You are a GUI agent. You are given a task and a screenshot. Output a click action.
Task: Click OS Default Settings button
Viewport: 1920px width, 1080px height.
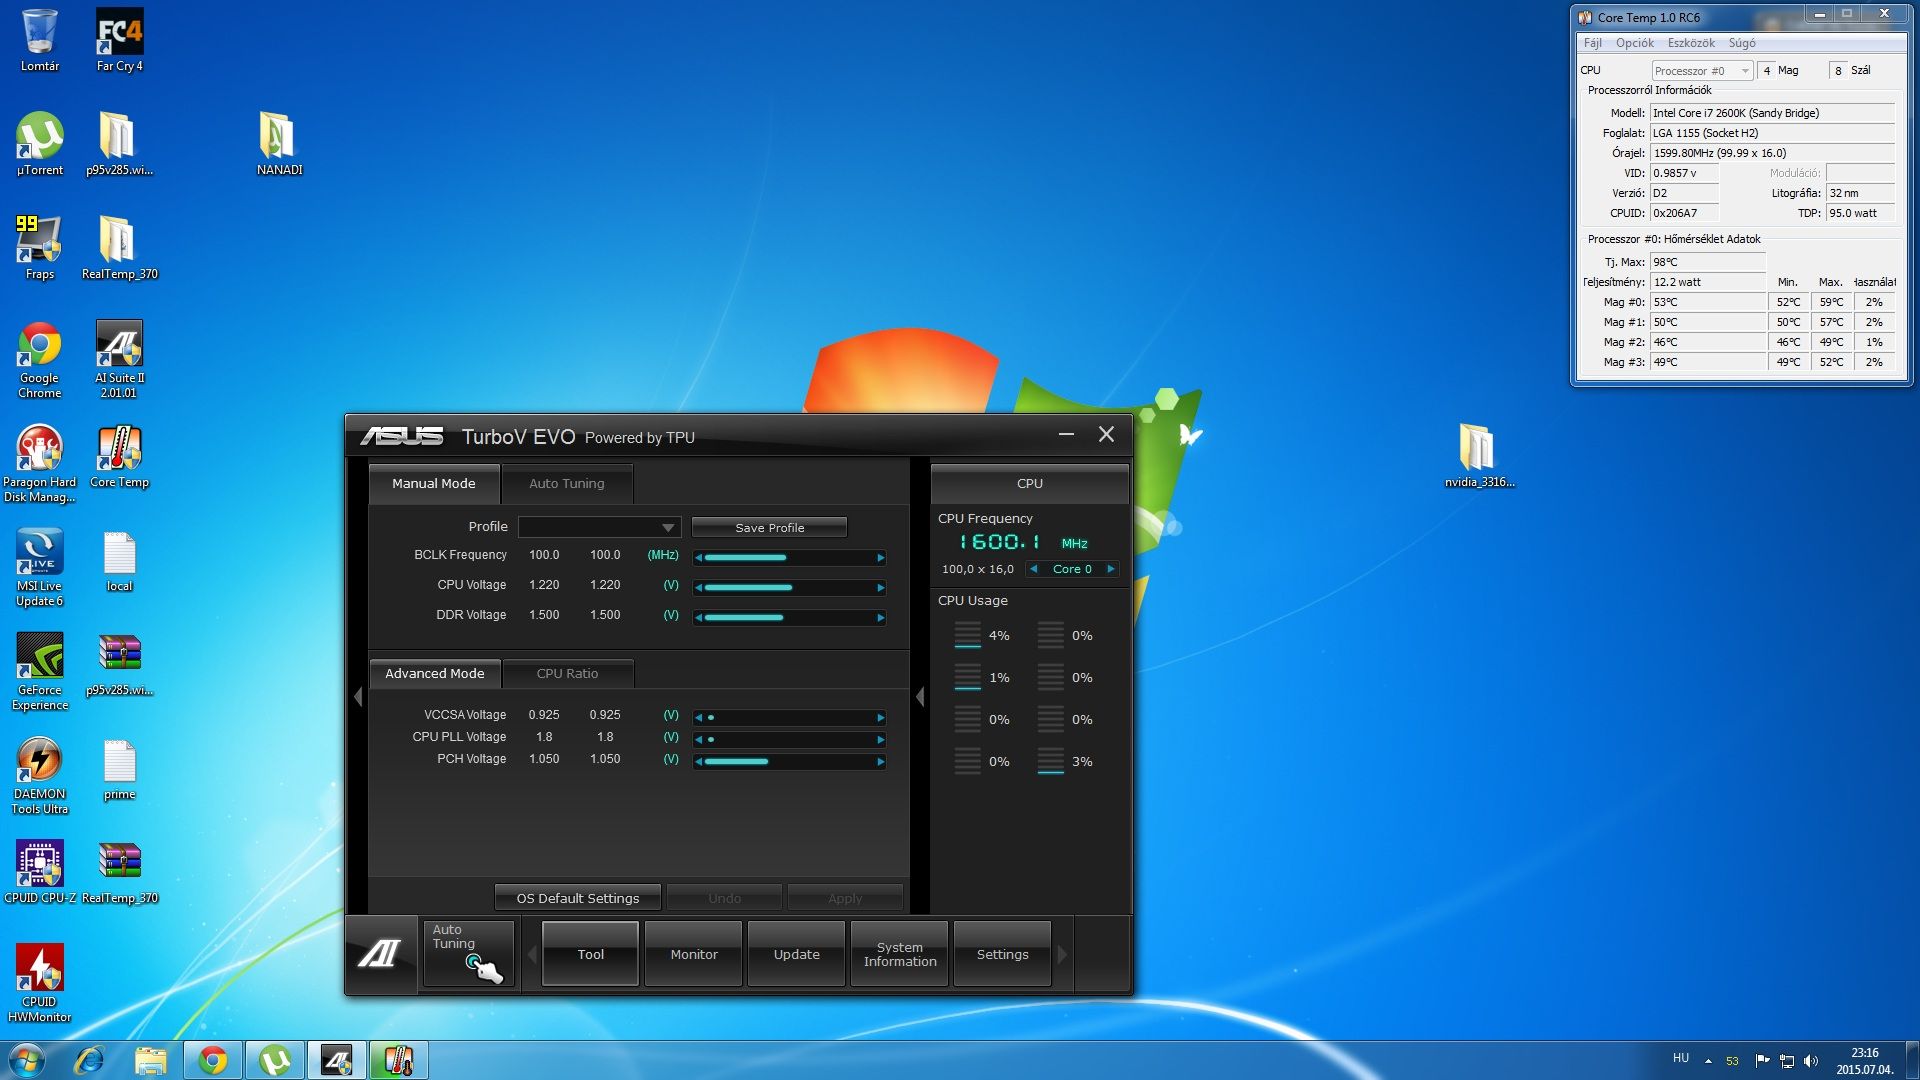pos(578,898)
